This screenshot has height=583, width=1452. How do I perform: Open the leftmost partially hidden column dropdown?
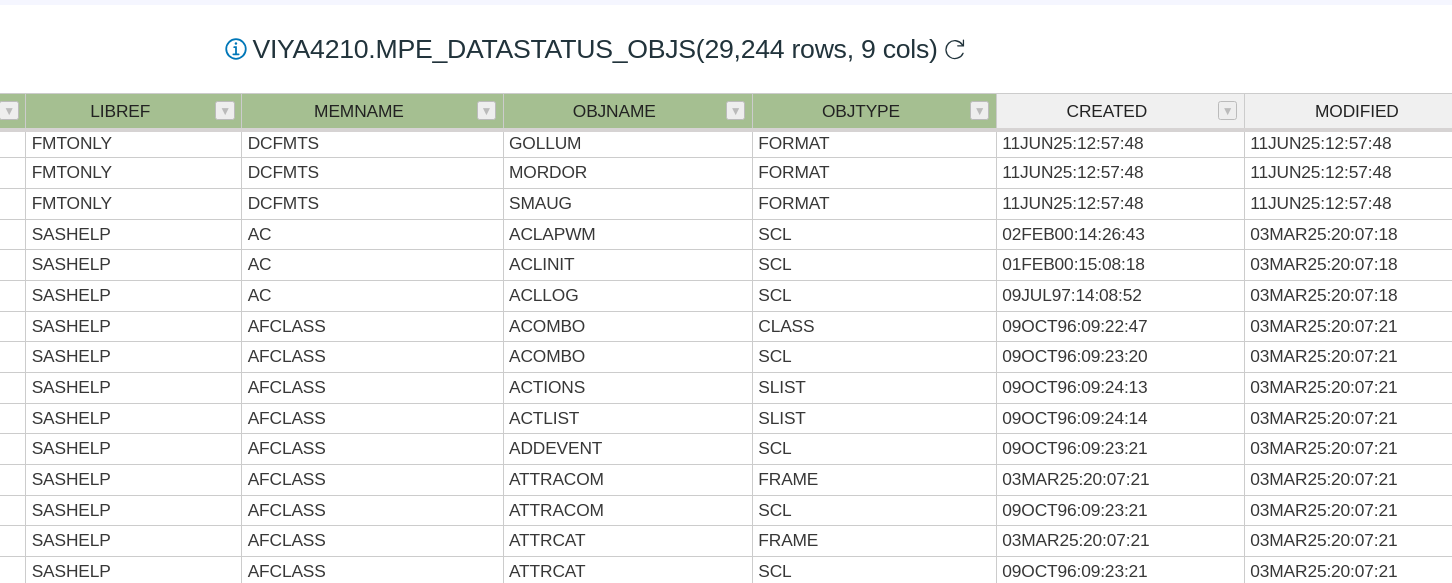tap(9, 111)
